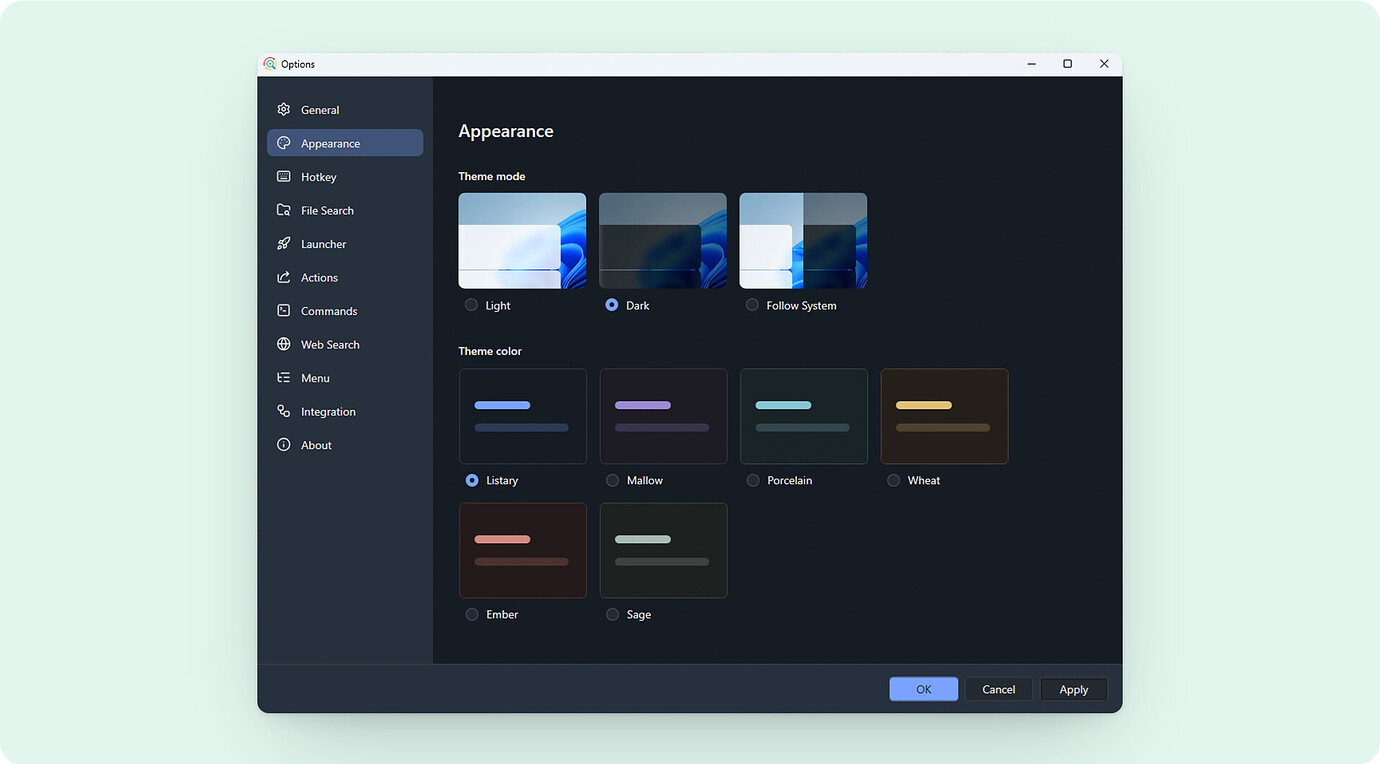Click the Appearance palette icon
Viewport: 1380px width, 764px height.
[284, 143]
